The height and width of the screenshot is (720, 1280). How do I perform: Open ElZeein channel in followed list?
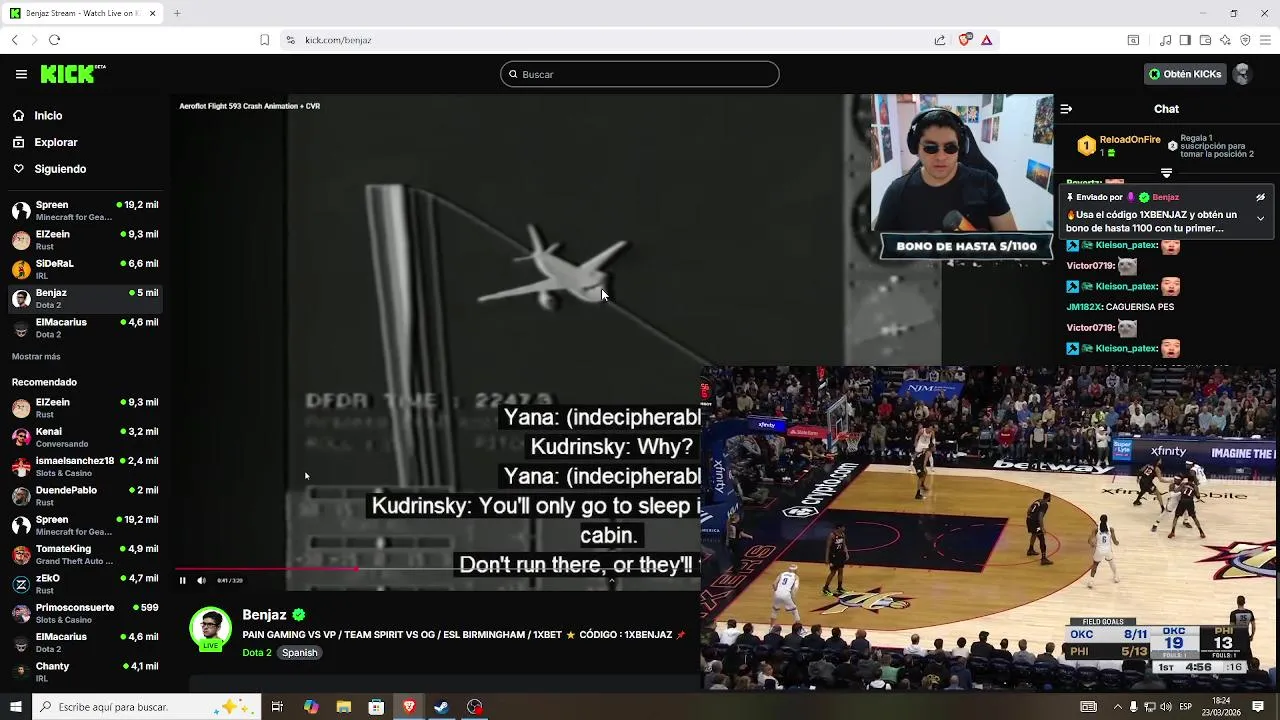85,240
